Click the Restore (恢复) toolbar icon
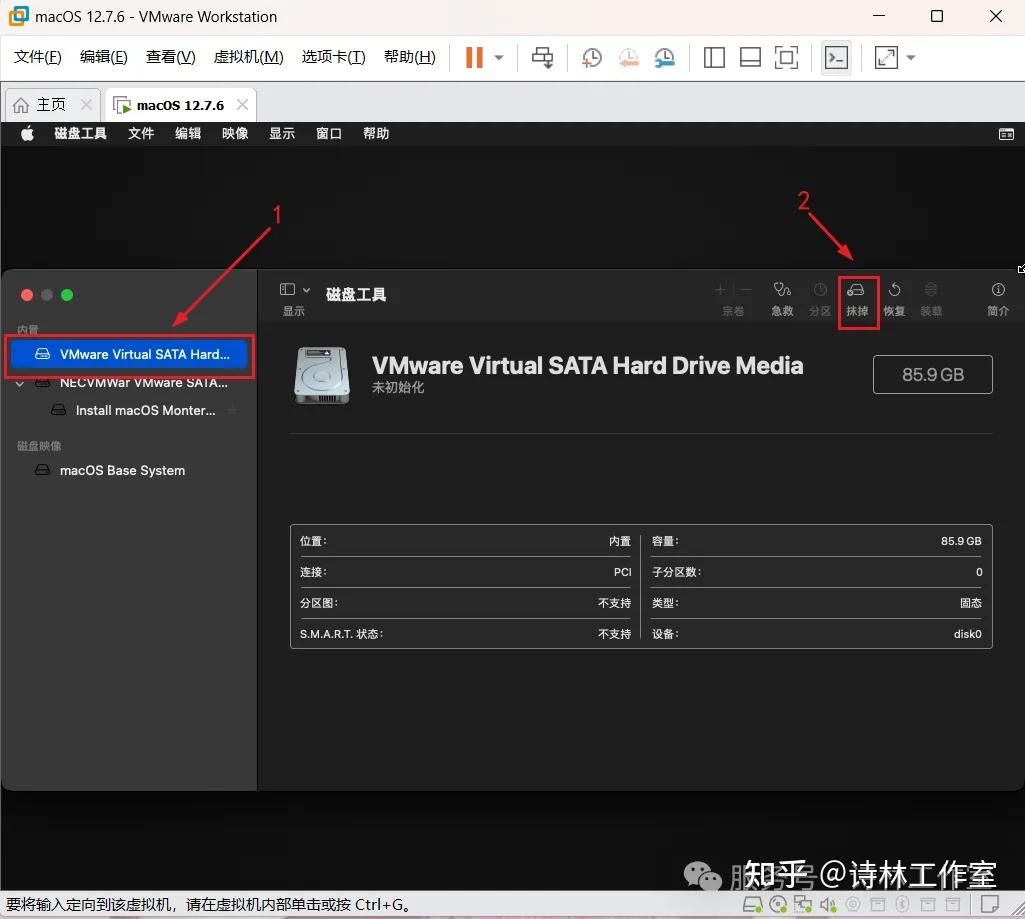 (894, 290)
